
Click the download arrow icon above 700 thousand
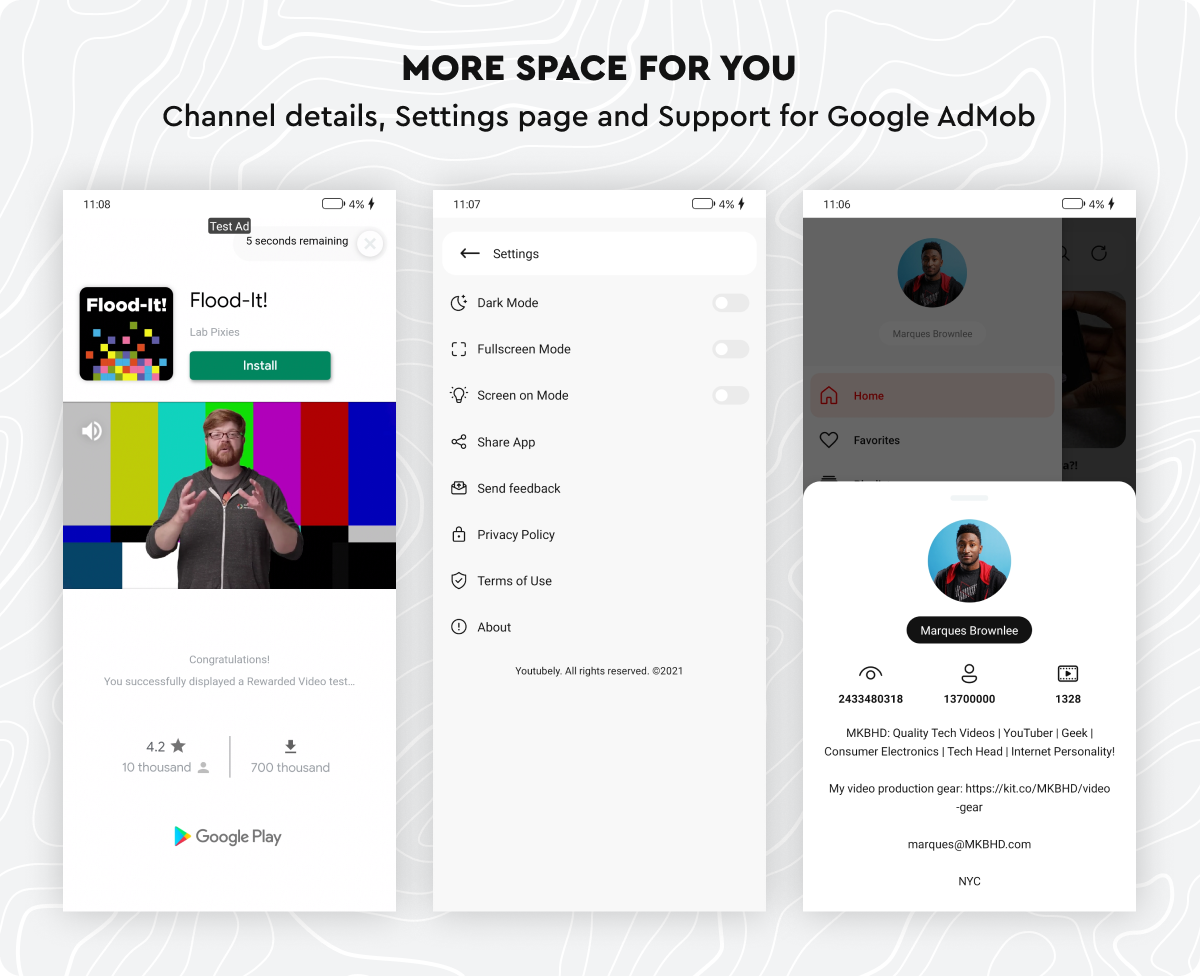pos(290,747)
